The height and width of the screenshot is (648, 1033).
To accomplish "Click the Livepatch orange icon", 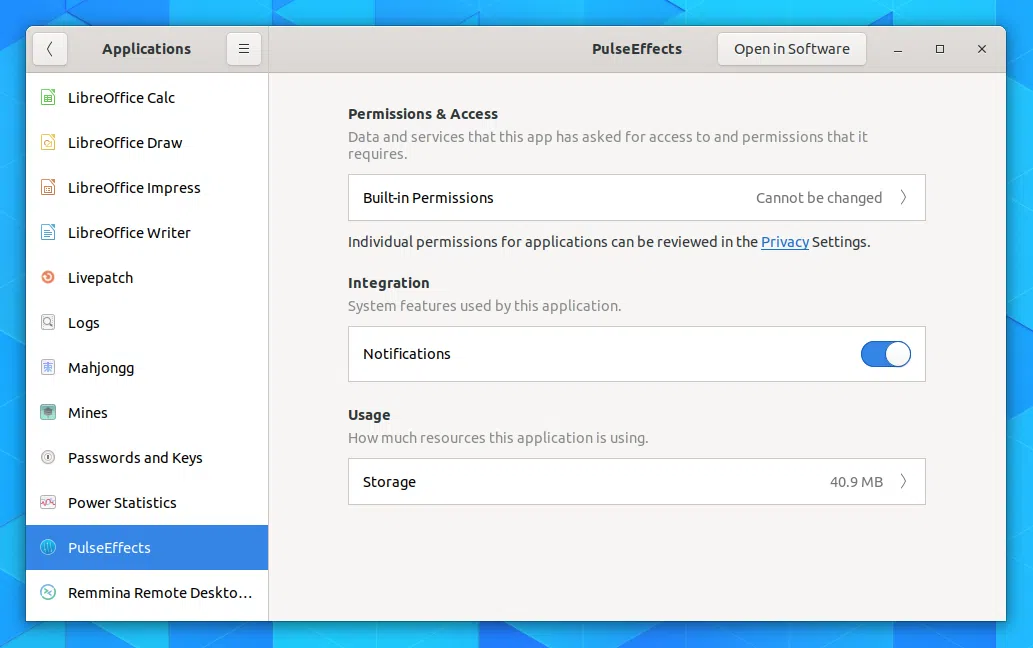I will [x=48, y=277].
